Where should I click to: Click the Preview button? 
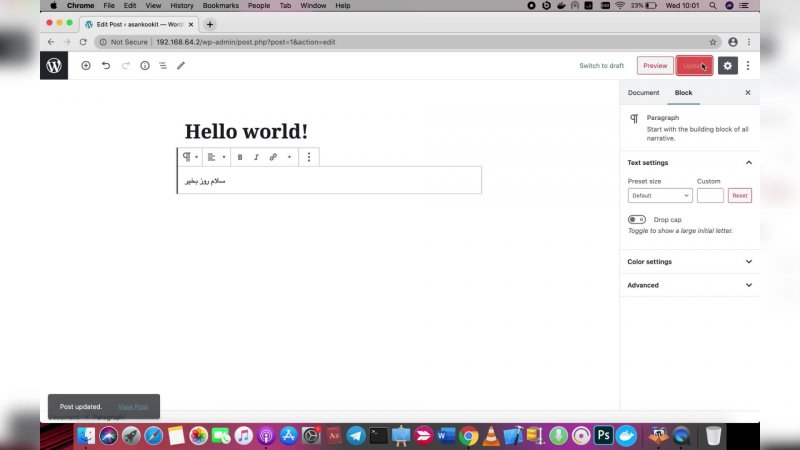pos(655,66)
